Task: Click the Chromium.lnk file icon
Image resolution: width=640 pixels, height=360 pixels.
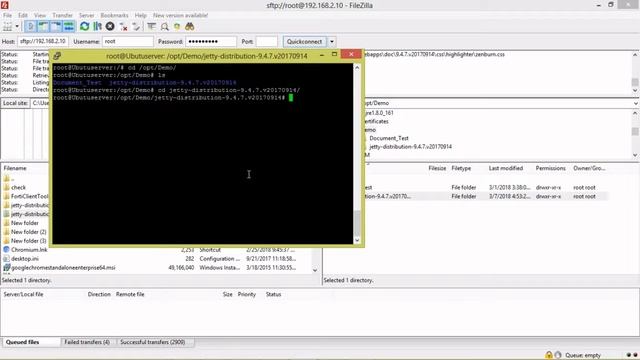Action: point(6,249)
